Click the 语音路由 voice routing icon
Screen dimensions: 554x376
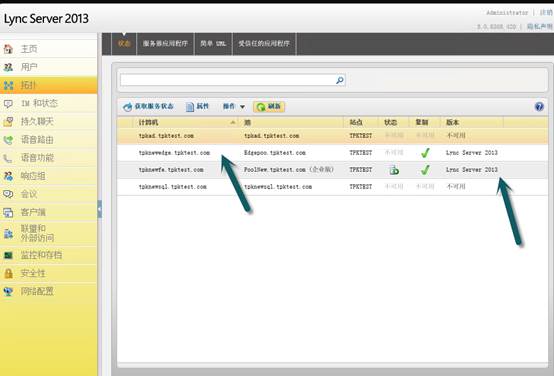tap(8, 140)
